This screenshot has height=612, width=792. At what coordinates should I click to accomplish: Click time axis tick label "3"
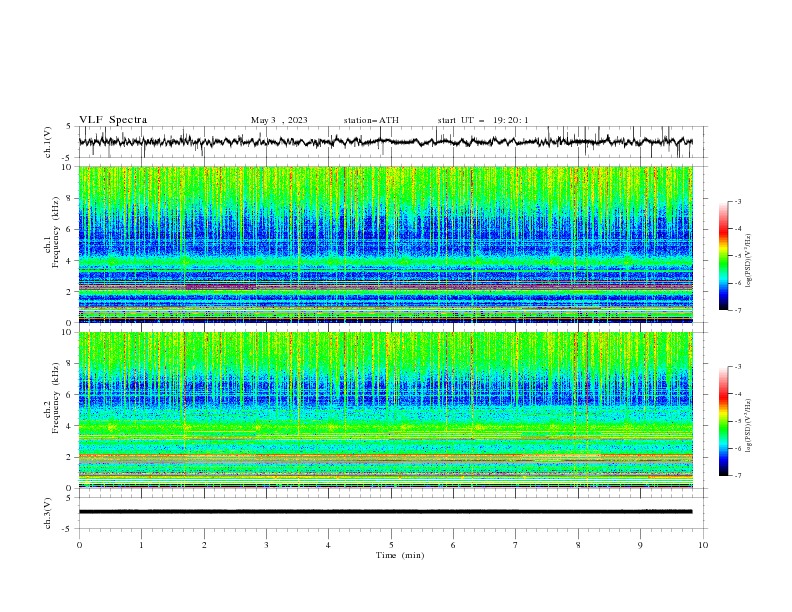(x=266, y=545)
